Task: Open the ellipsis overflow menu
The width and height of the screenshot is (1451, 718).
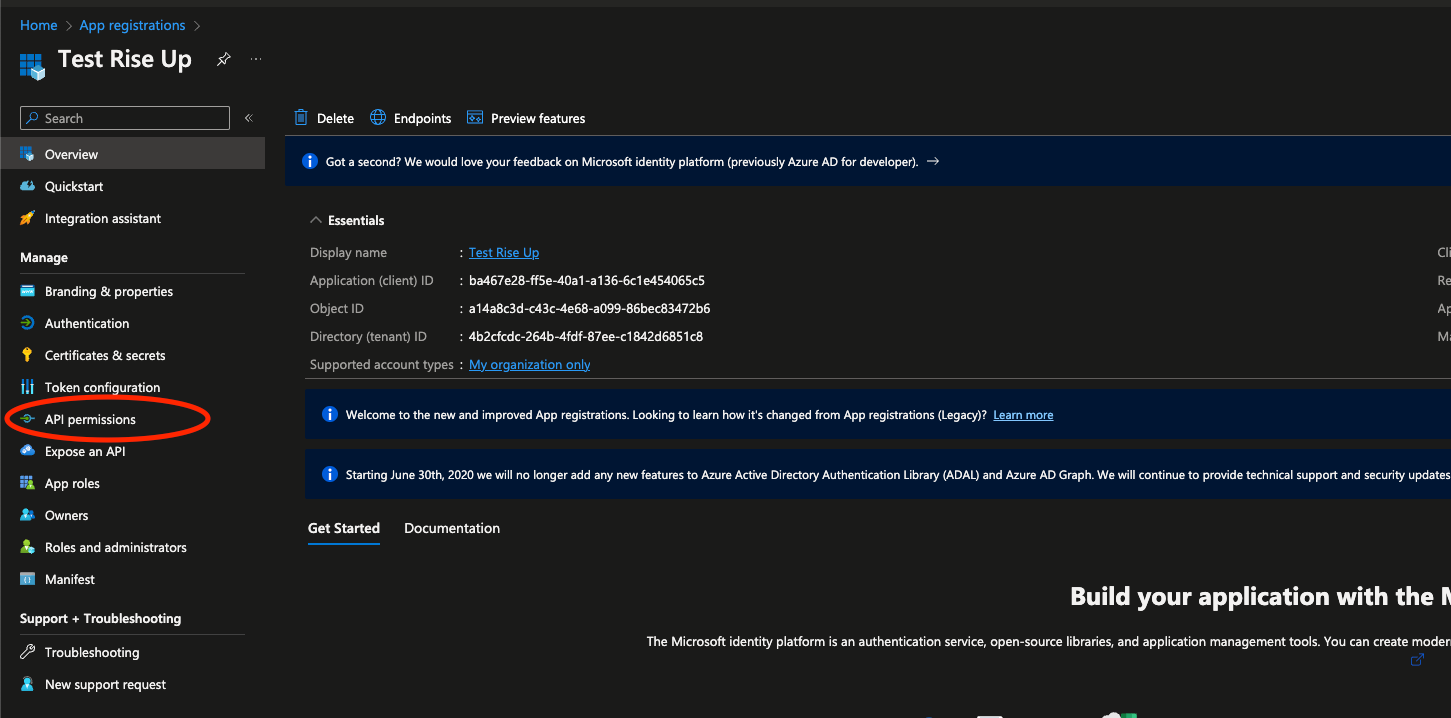Action: click(256, 59)
